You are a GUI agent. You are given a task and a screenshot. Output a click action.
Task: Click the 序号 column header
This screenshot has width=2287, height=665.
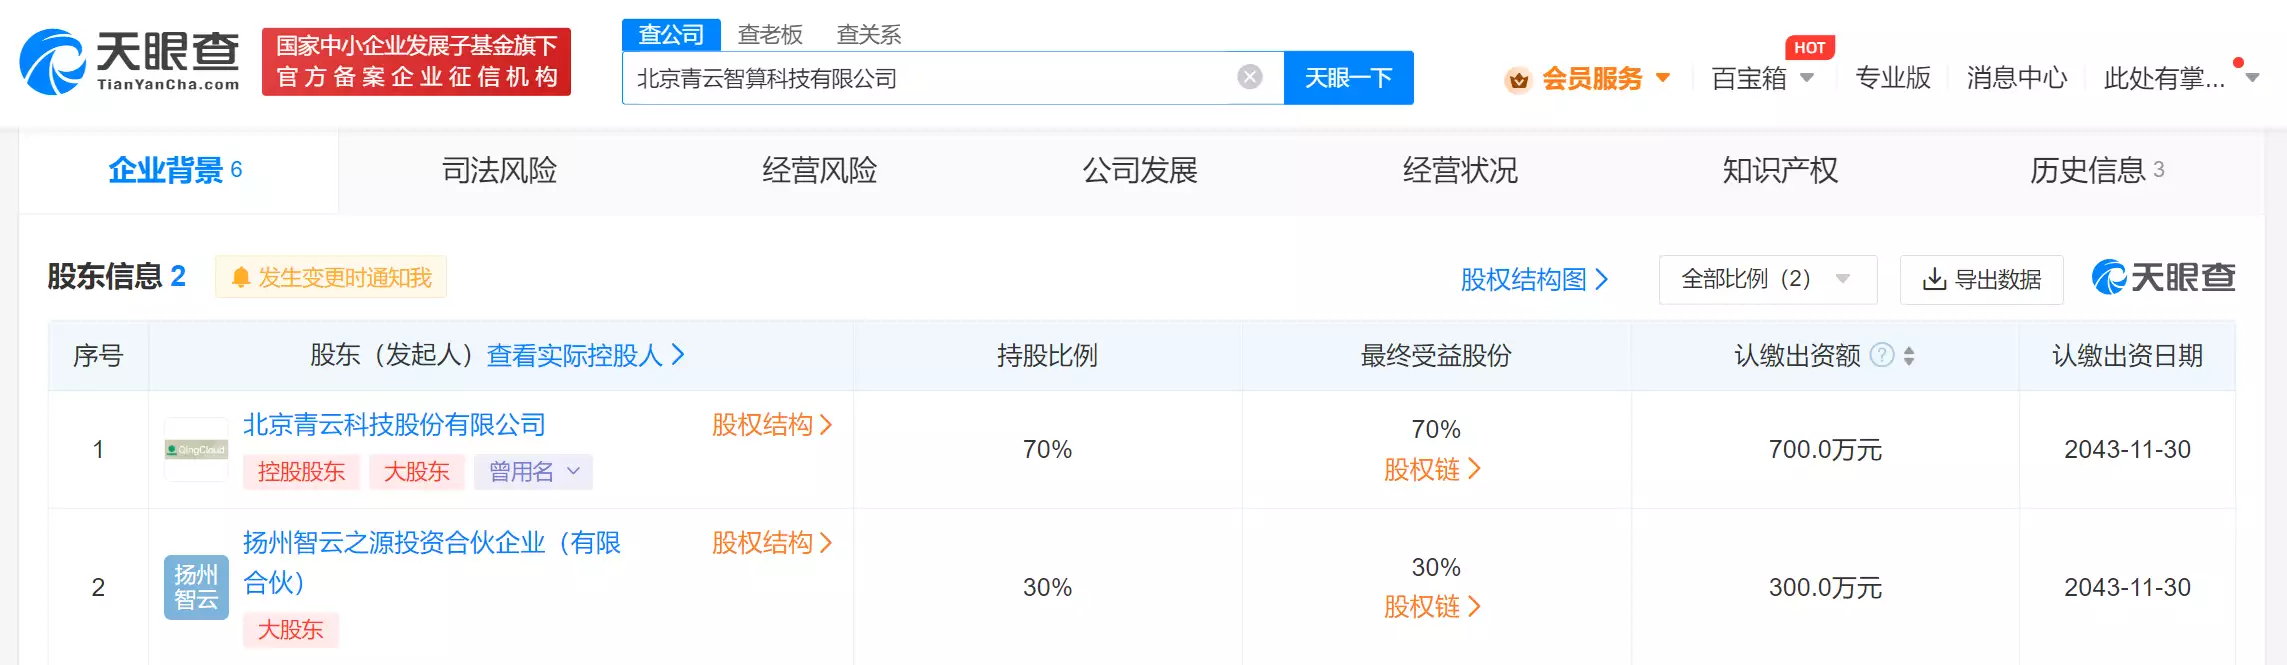point(98,355)
